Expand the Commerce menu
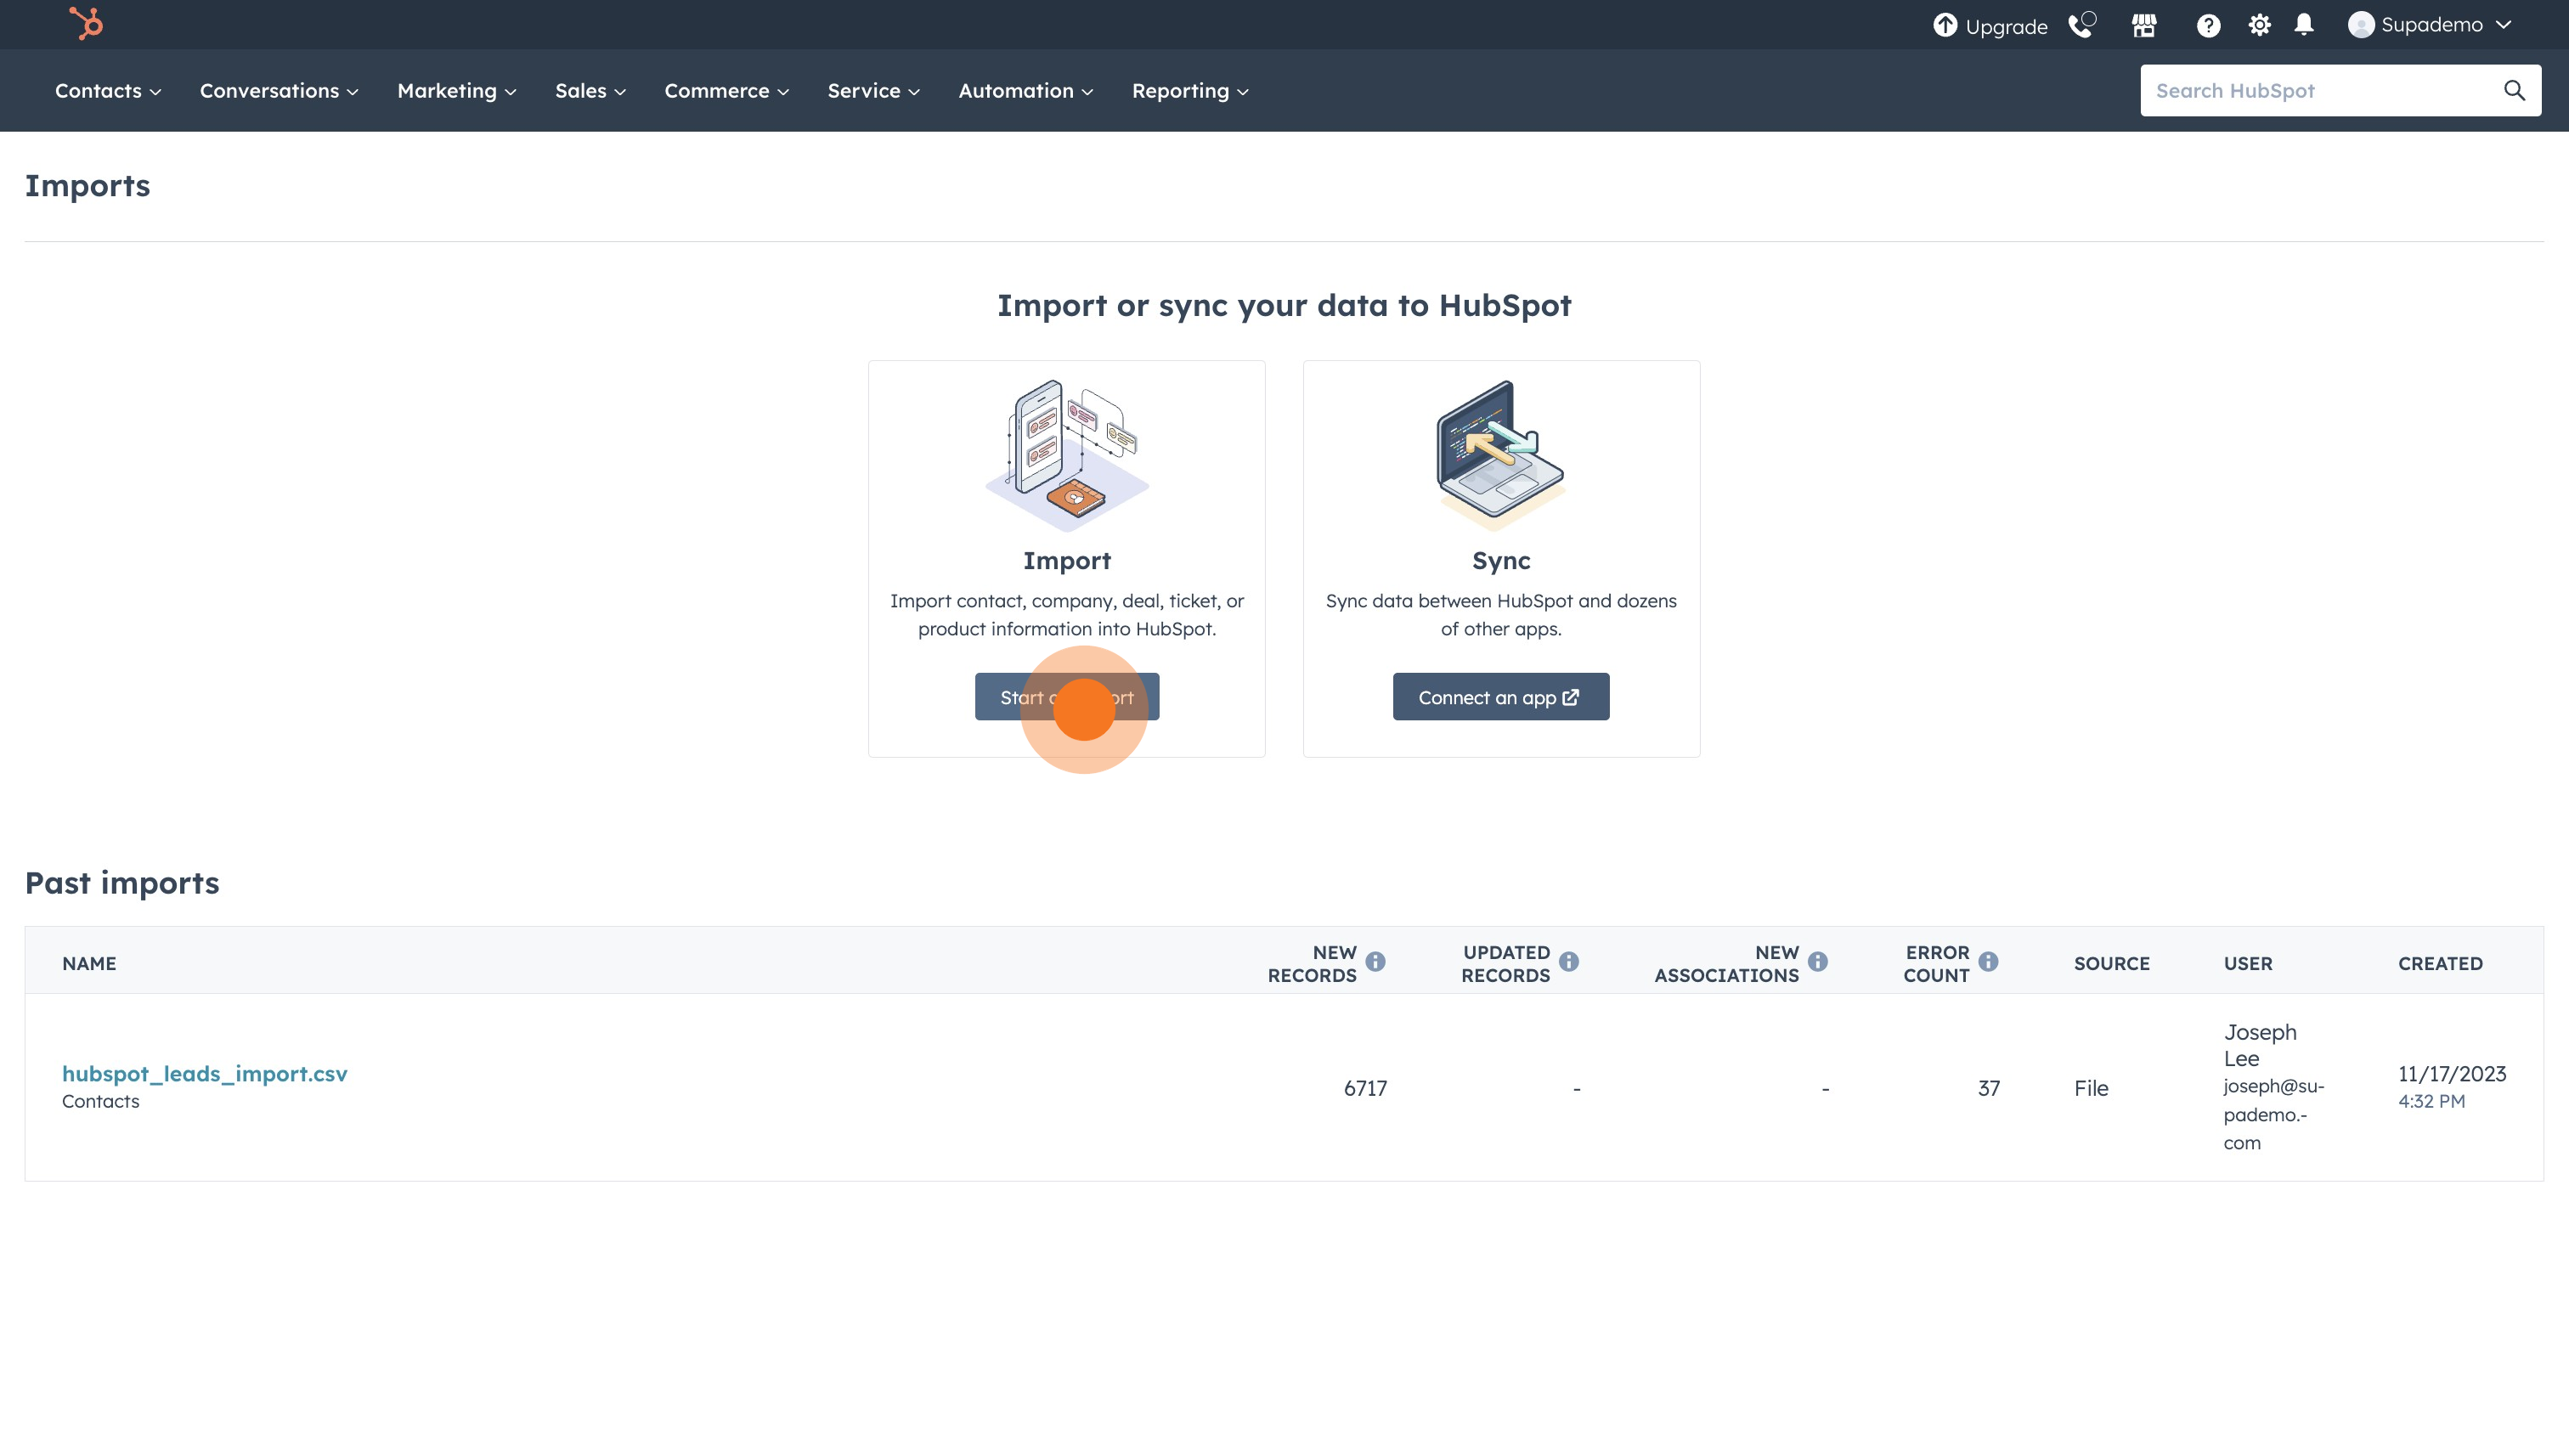The height and width of the screenshot is (1456, 2569). 727,91
